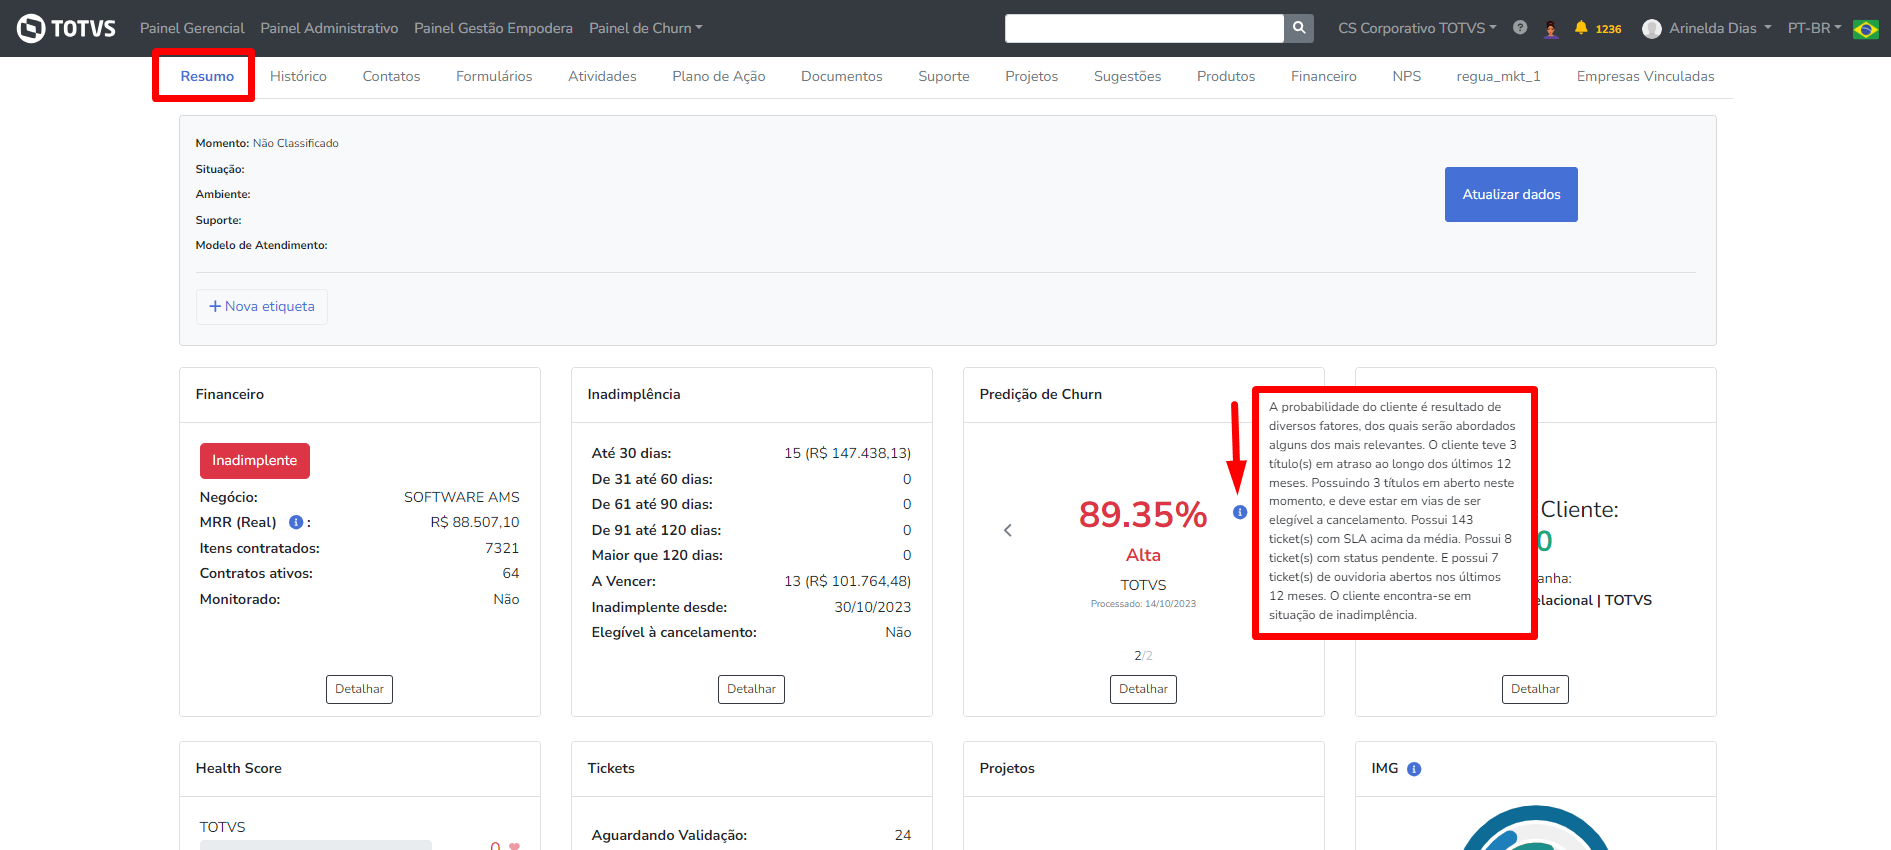Focus the search field in the header
The width and height of the screenshot is (1891, 850).
point(1144,28)
